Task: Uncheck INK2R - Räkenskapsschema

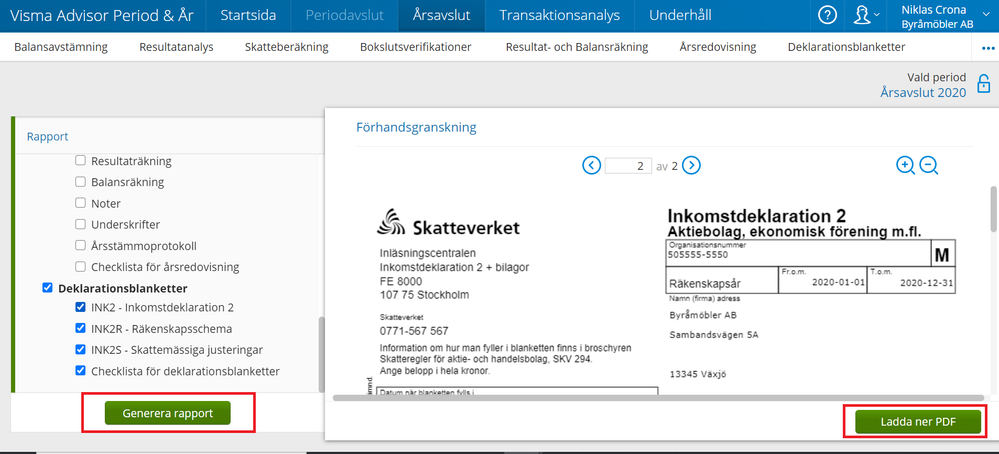Action: pyautogui.click(x=81, y=328)
